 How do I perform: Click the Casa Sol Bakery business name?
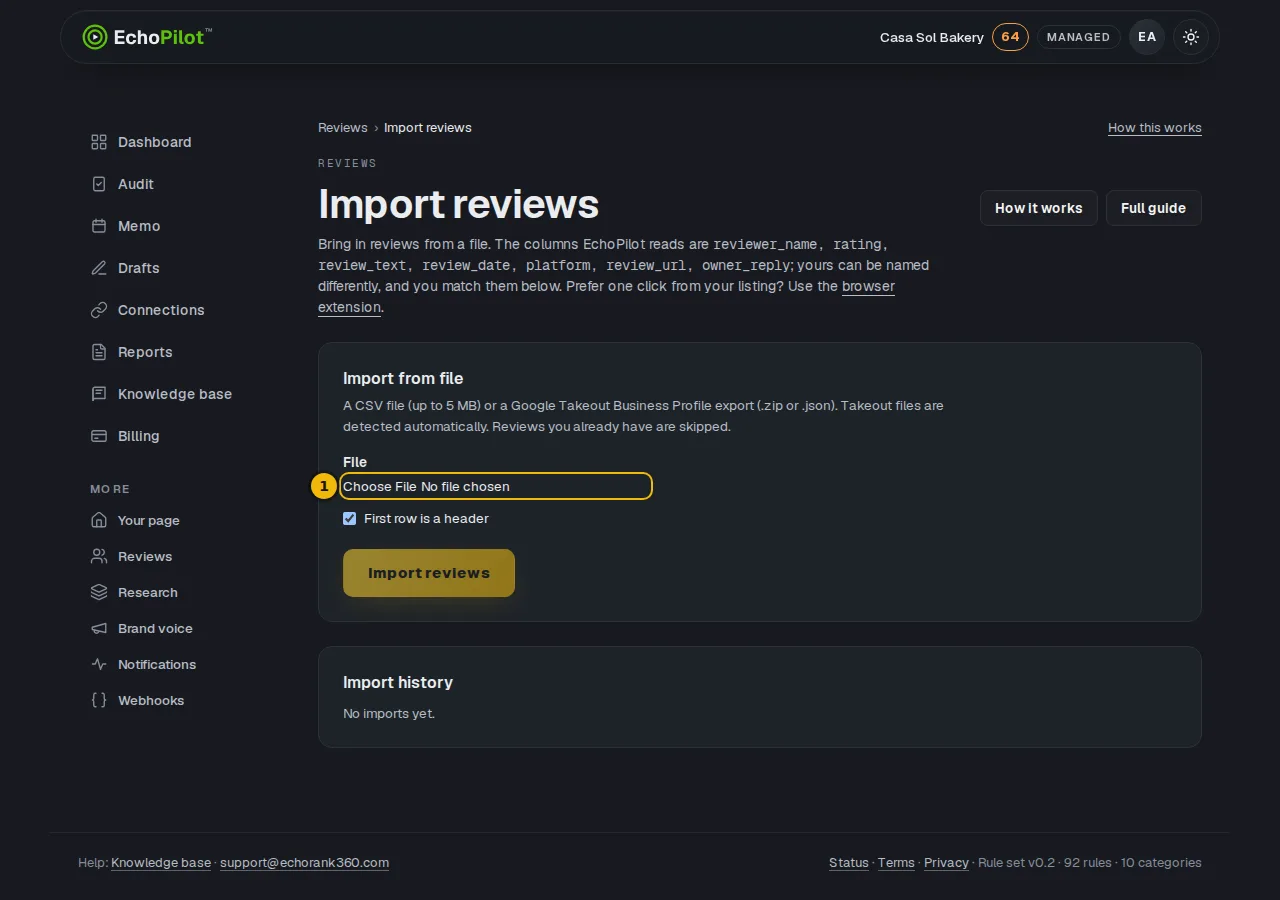pos(932,37)
